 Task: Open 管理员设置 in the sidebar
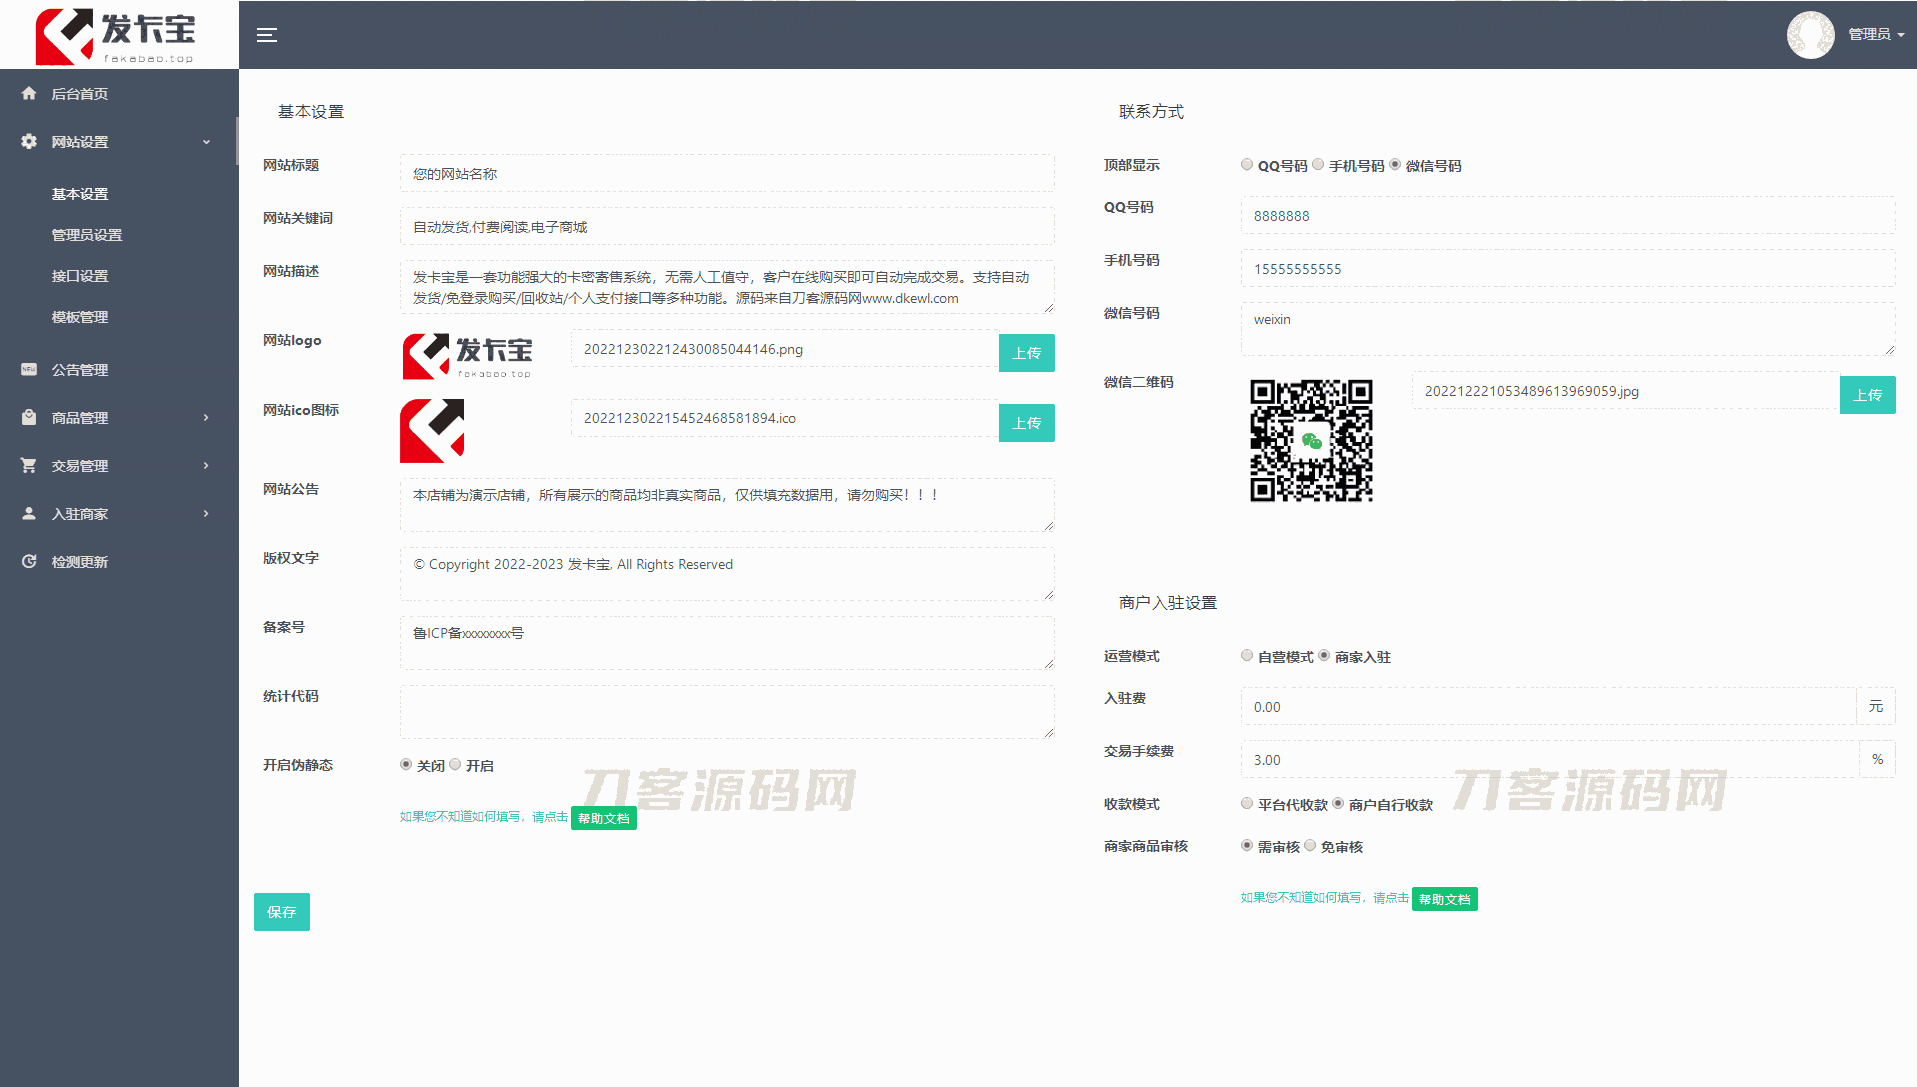pyautogui.click(x=87, y=235)
